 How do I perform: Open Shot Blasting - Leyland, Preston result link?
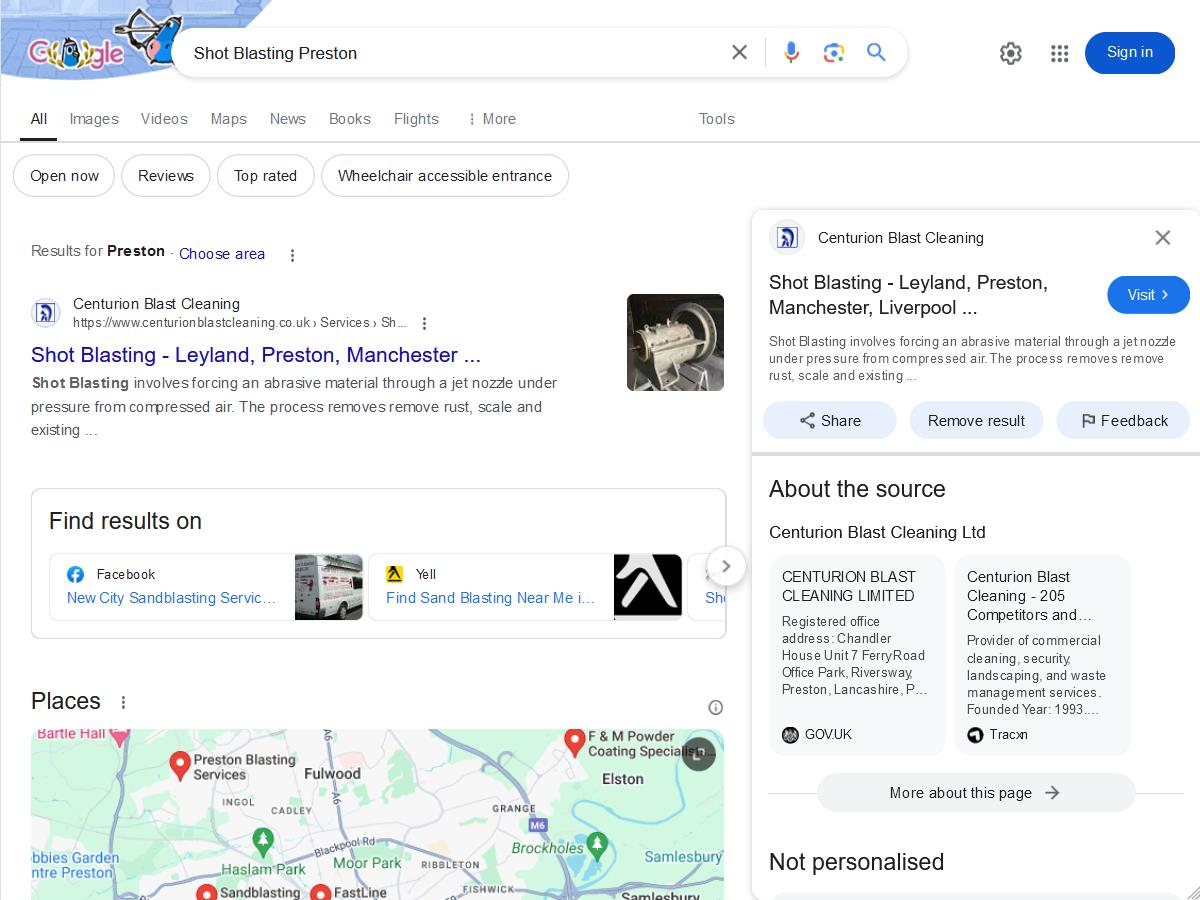pyautogui.click(x=256, y=355)
